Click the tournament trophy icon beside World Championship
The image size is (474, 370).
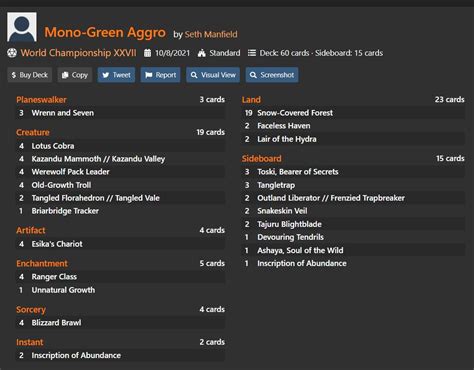[x=12, y=53]
